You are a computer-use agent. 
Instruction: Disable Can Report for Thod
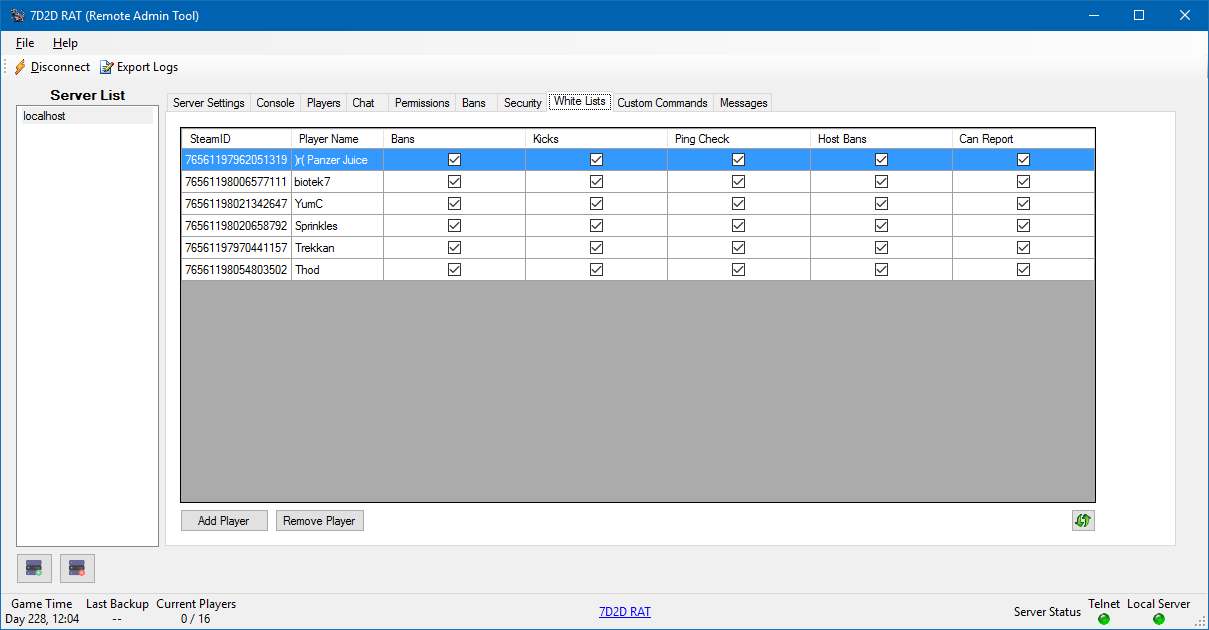(1023, 270)
